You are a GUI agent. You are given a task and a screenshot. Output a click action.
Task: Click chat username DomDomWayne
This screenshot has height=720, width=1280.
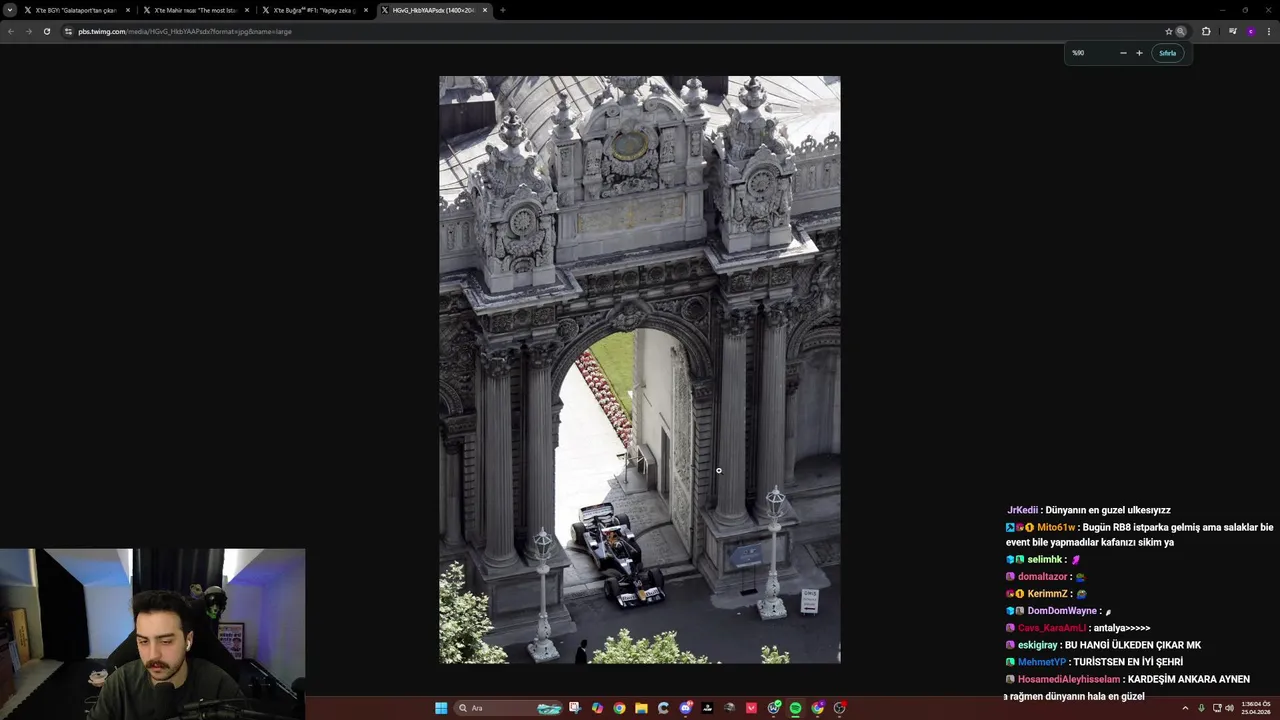click(x=1062, y=611)
